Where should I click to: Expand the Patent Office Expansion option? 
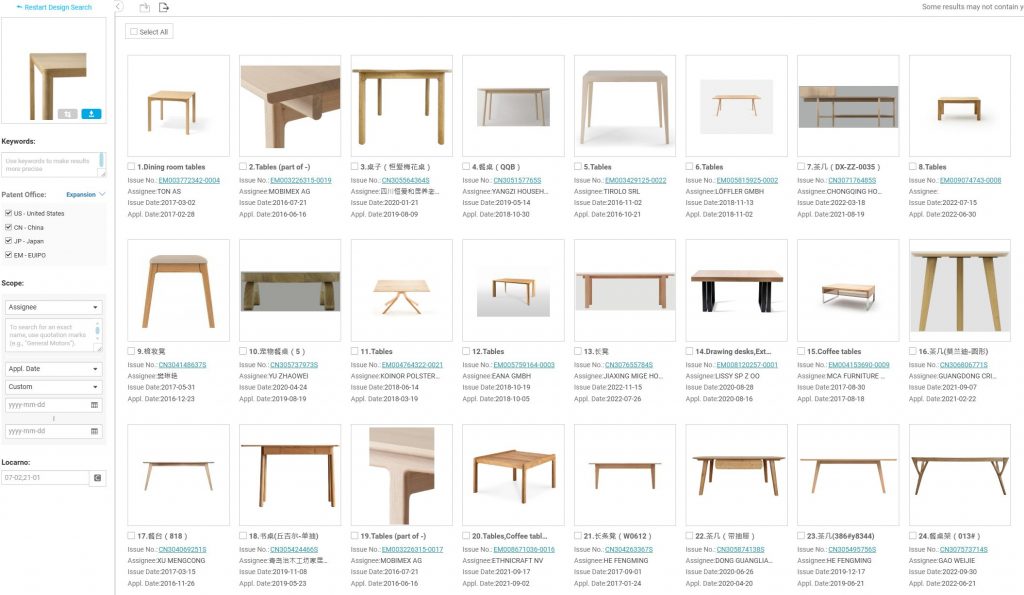pyautogui.click(x=86, y=195)
